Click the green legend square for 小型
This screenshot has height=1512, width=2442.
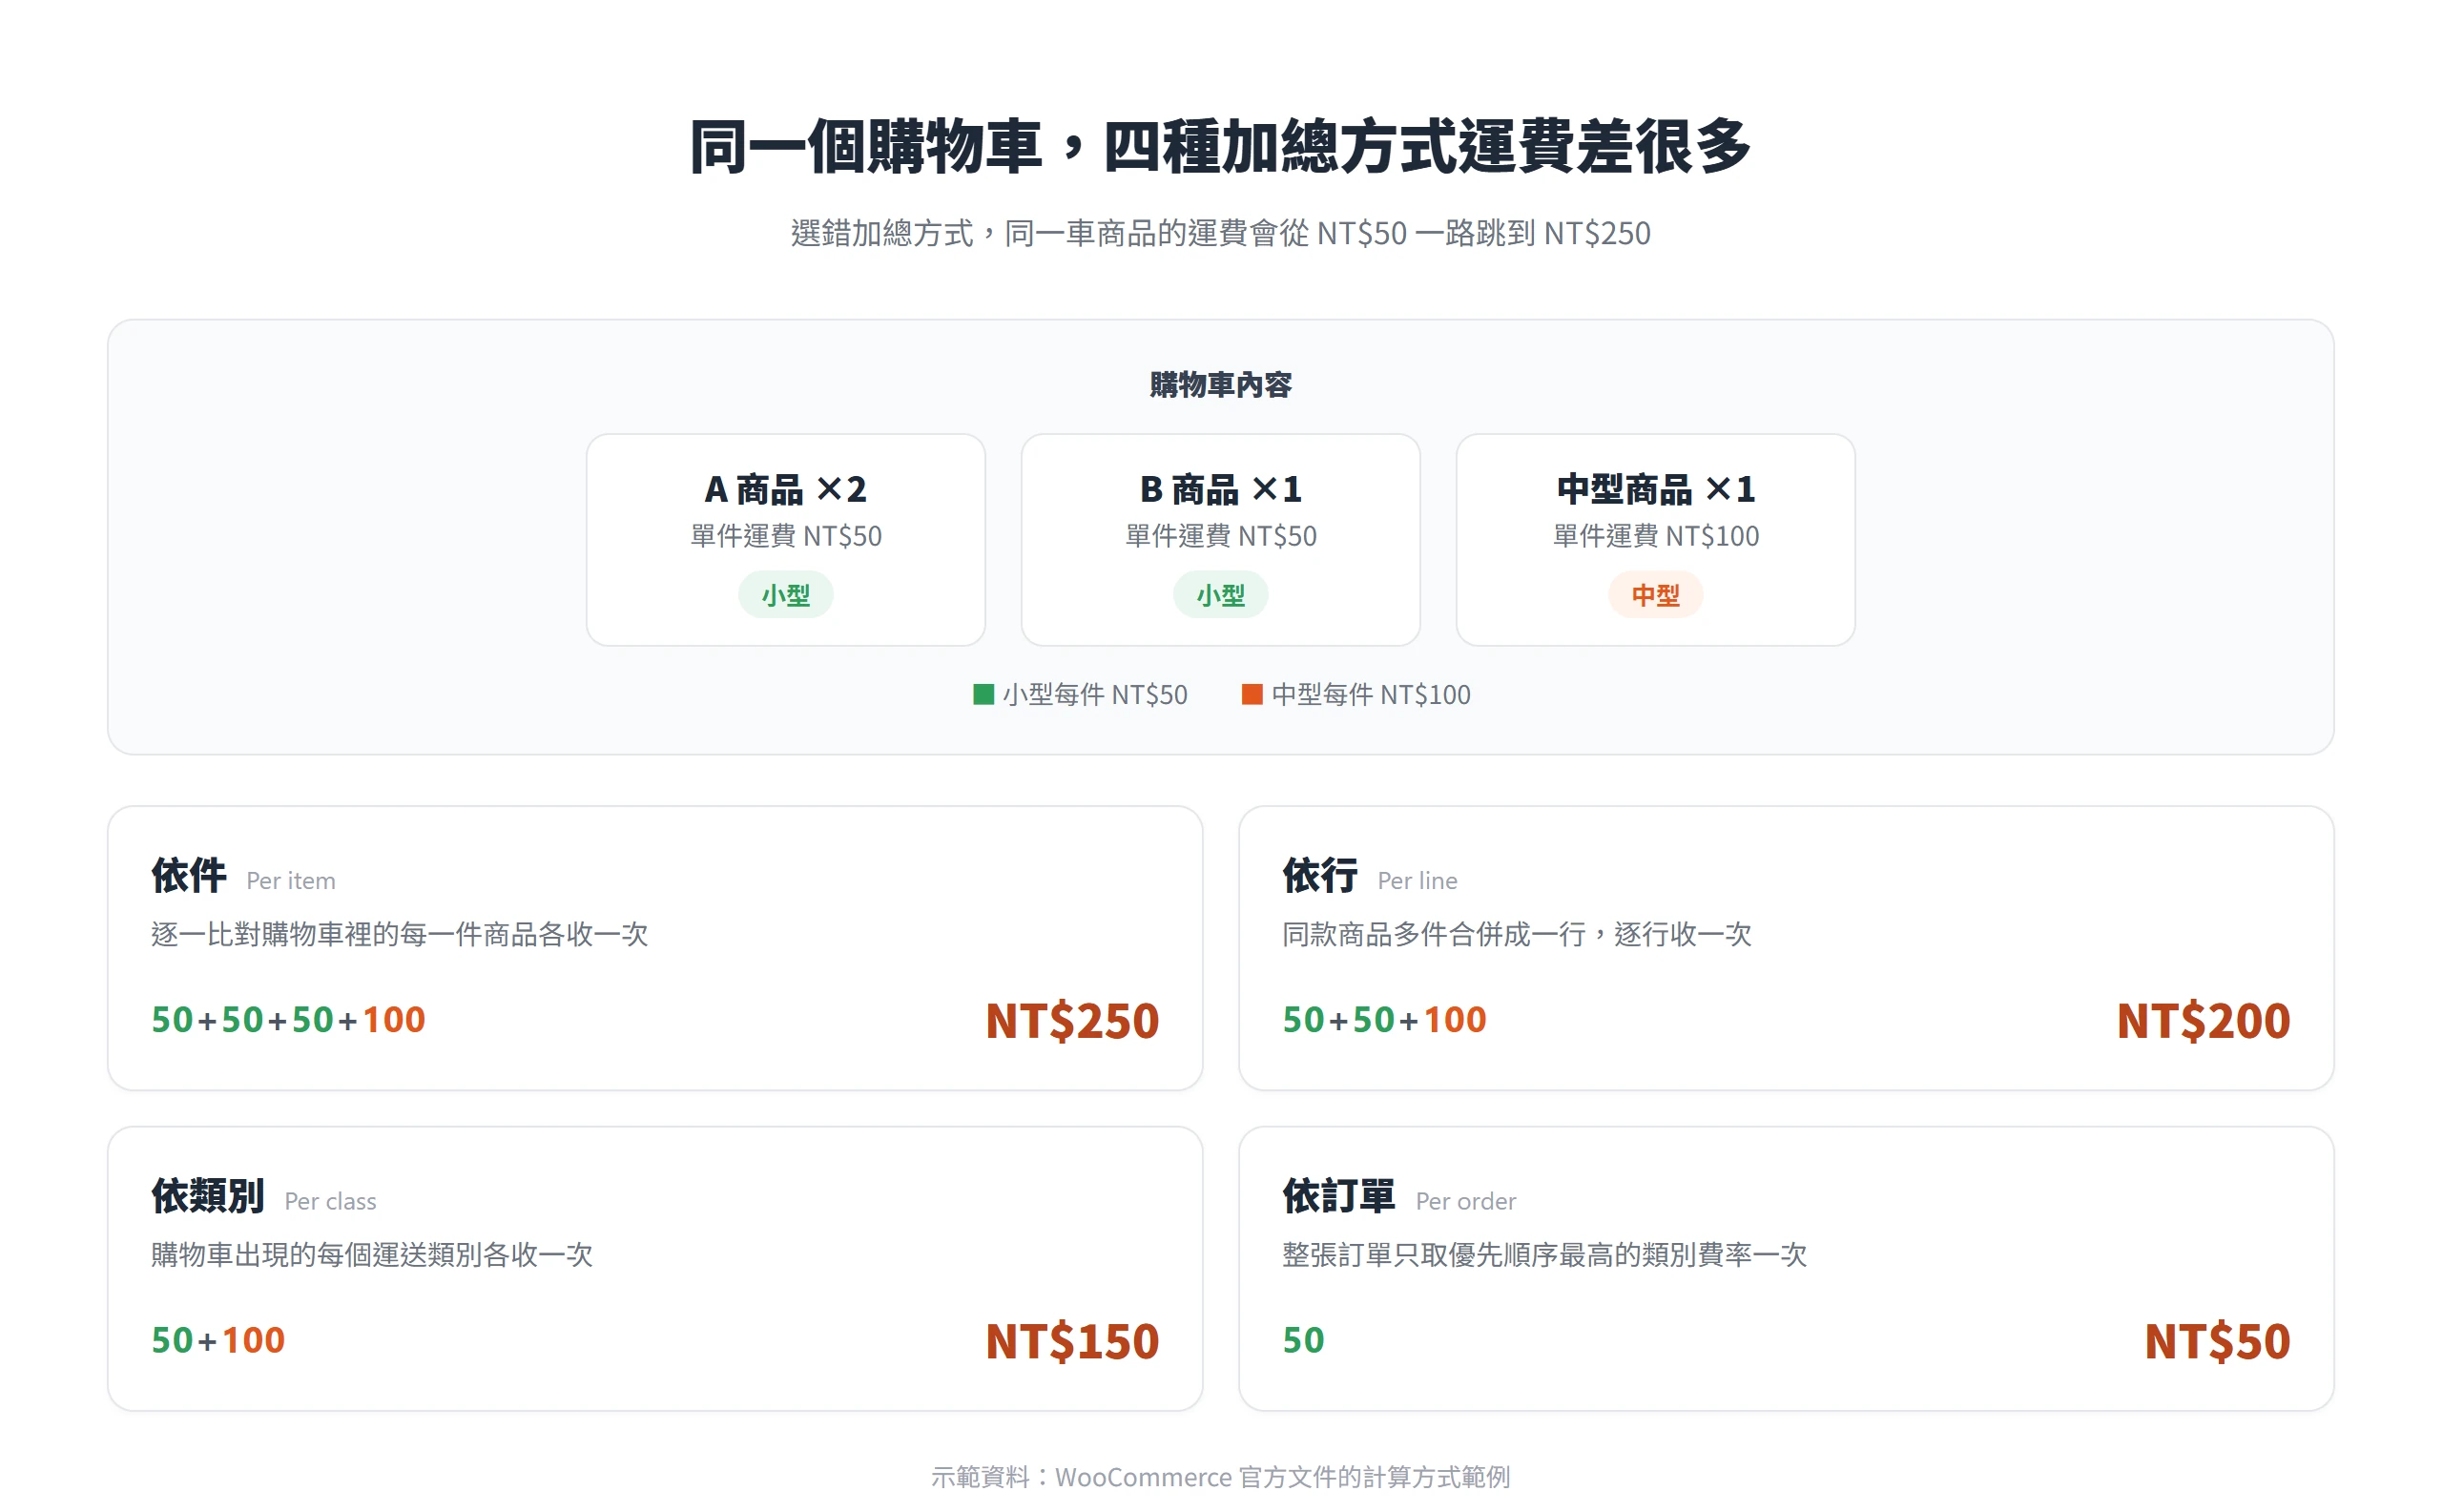[x=983, y=695]
